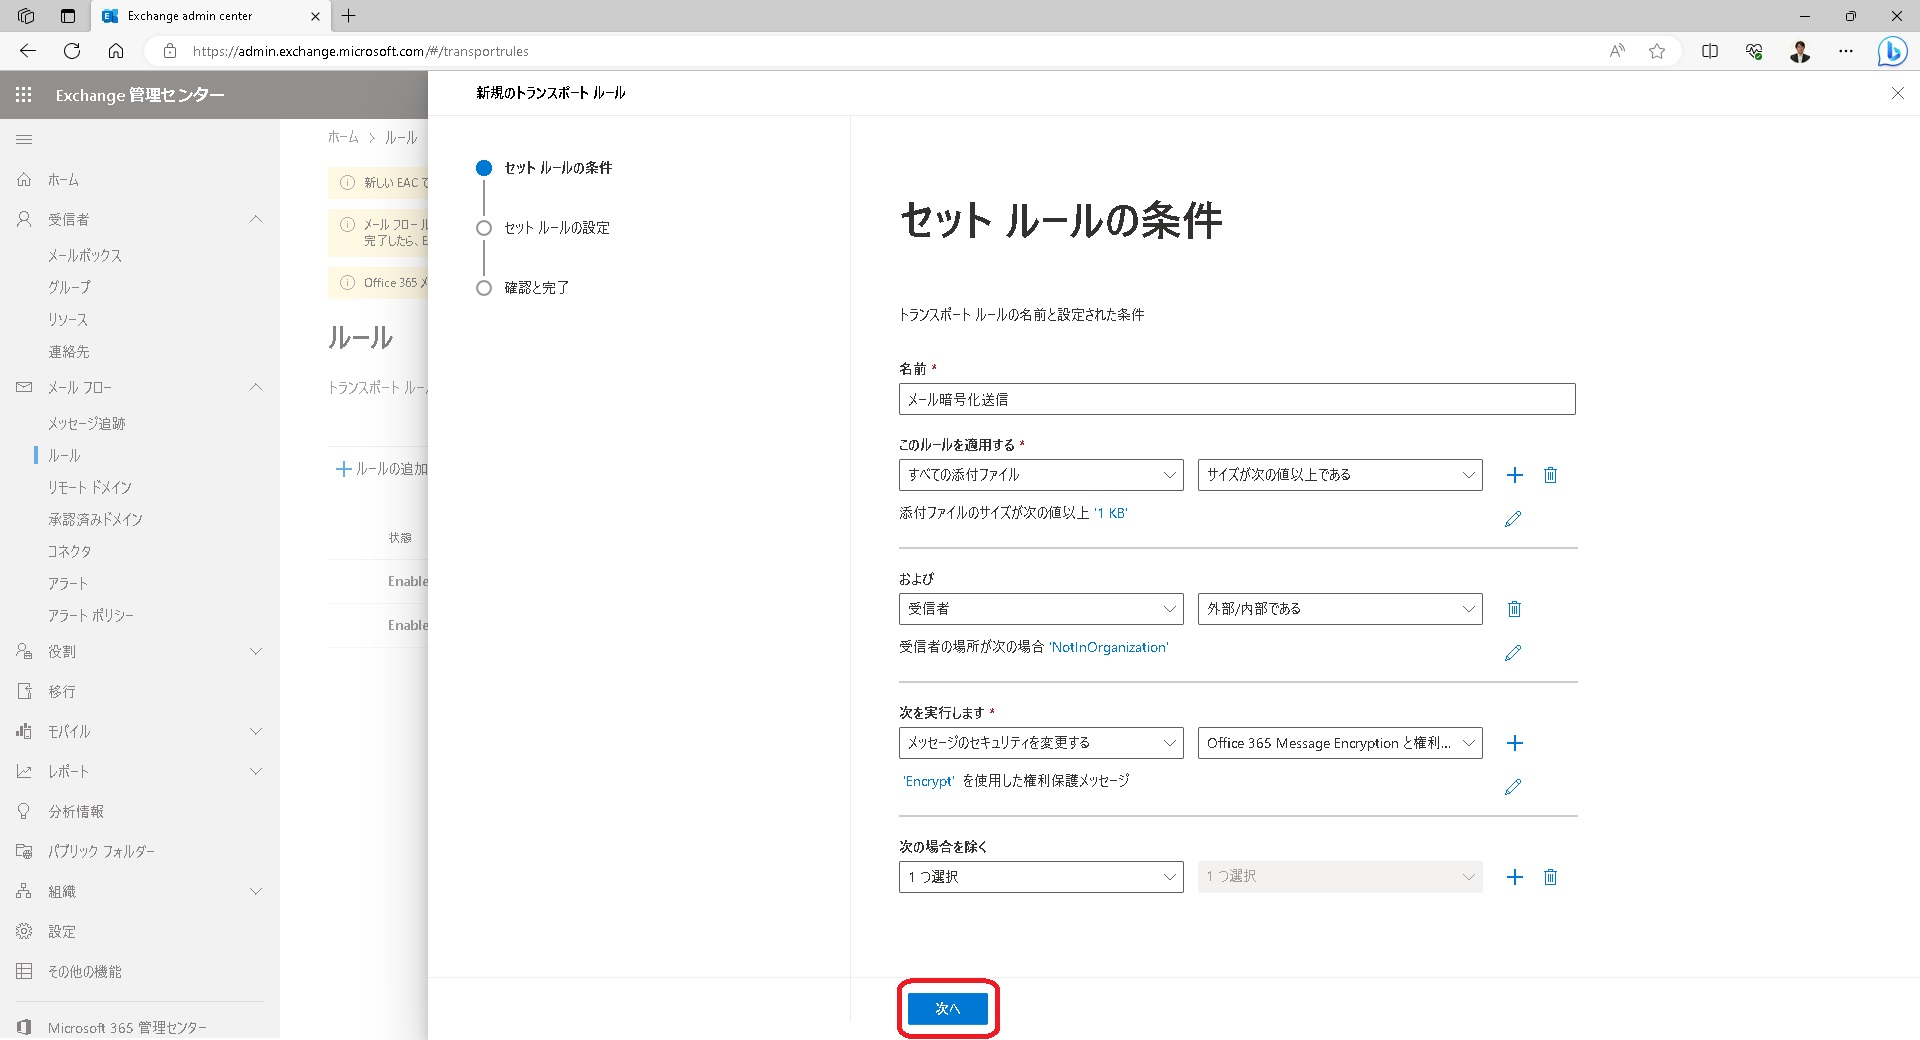Edit the 'Encrypt' action with the pencil icon
1920x1040 pixels.
tap(1513, 787)
